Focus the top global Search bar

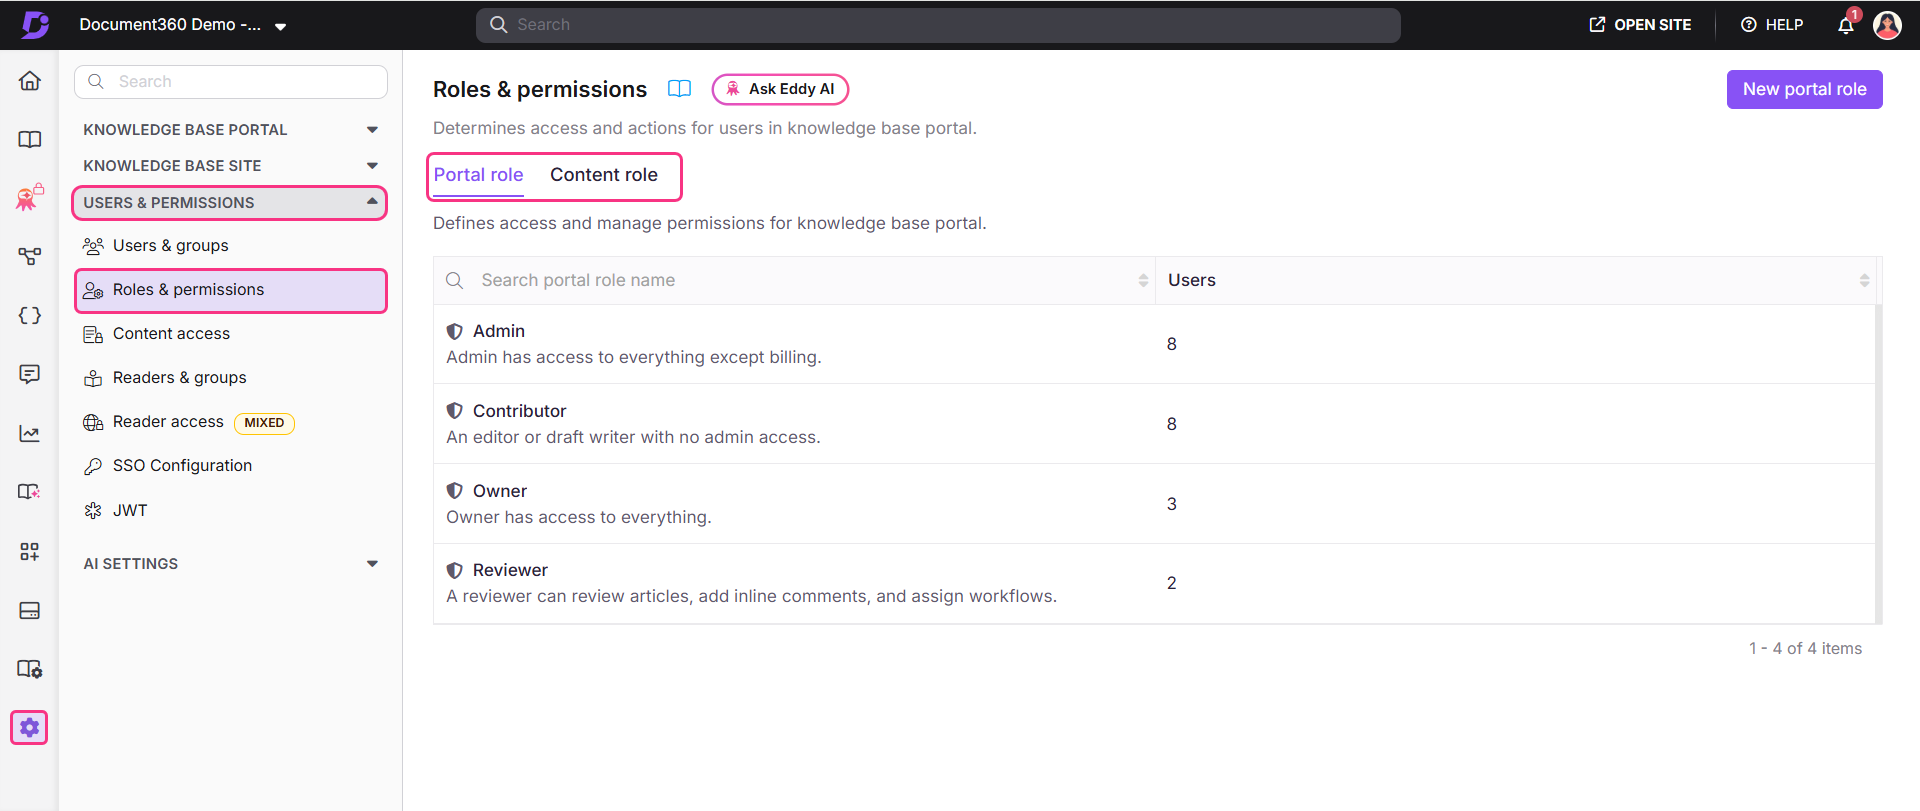[x=938, y=25]
